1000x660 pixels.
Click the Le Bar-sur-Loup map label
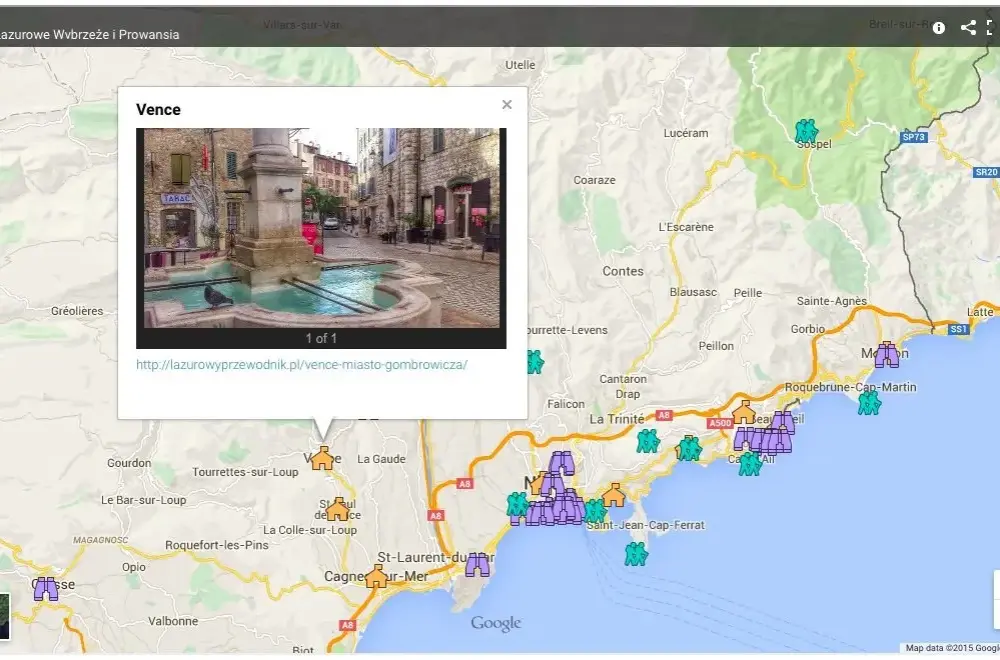tap(143, 500)
